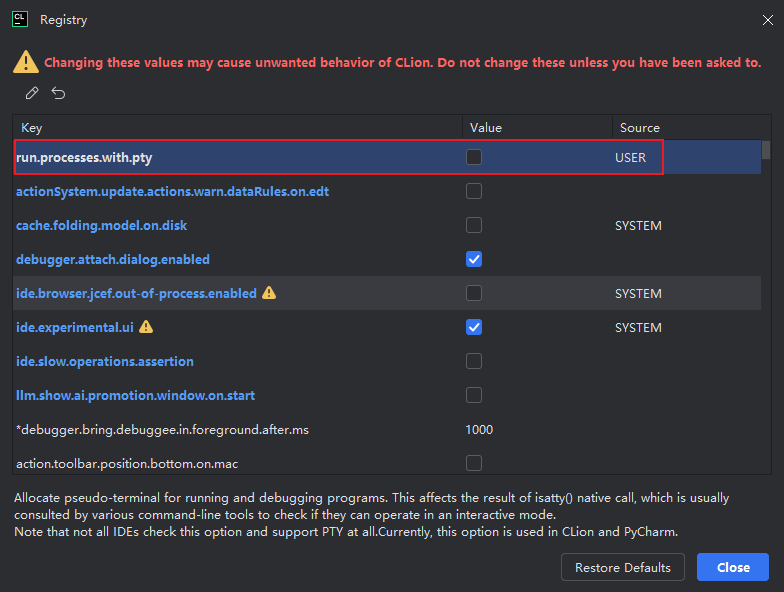Screen dimensions: 784x592
Task: Click warning icon next to ide.experimental.ui
Action: (146, 327)
